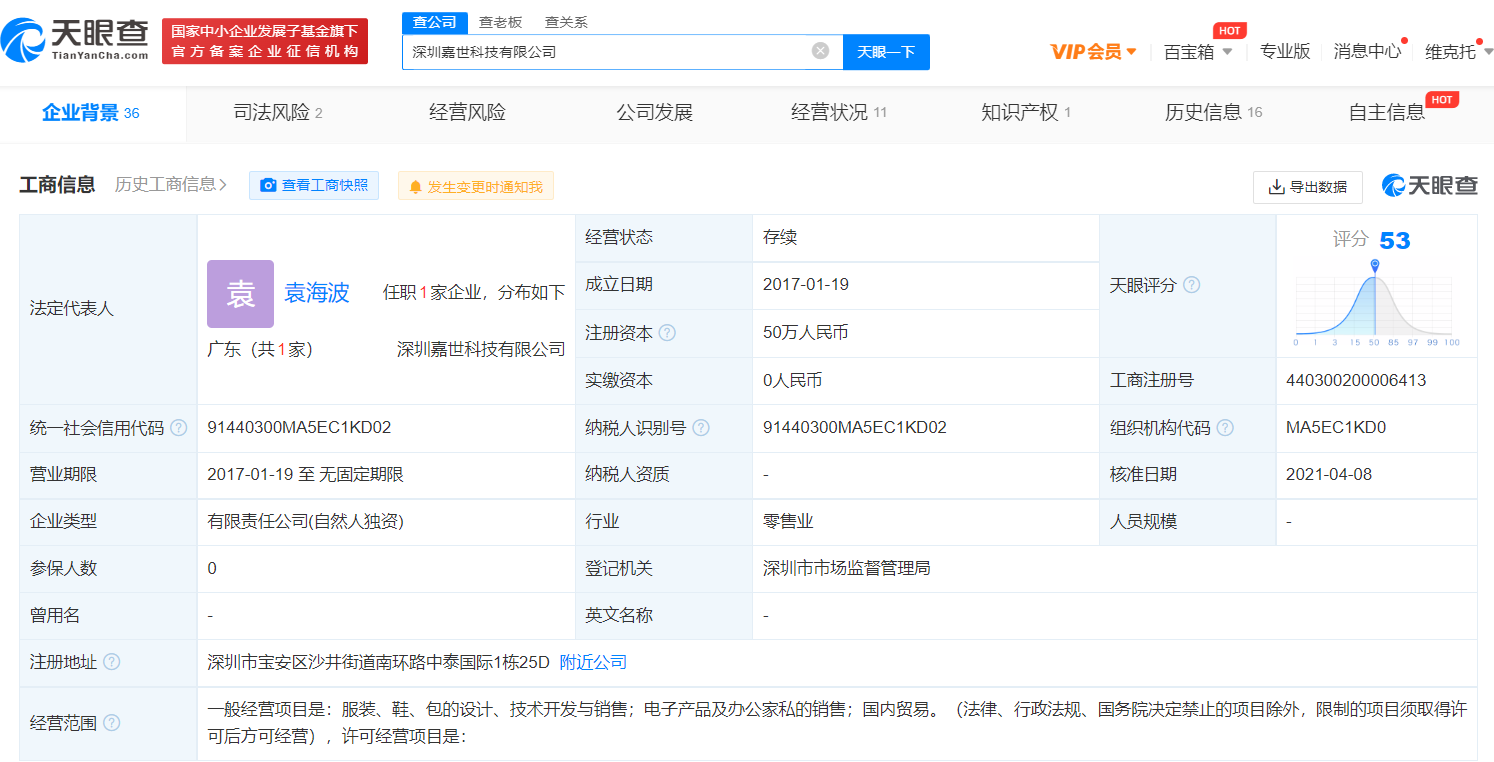Select the 查关系 search tab

pos(566,22)
